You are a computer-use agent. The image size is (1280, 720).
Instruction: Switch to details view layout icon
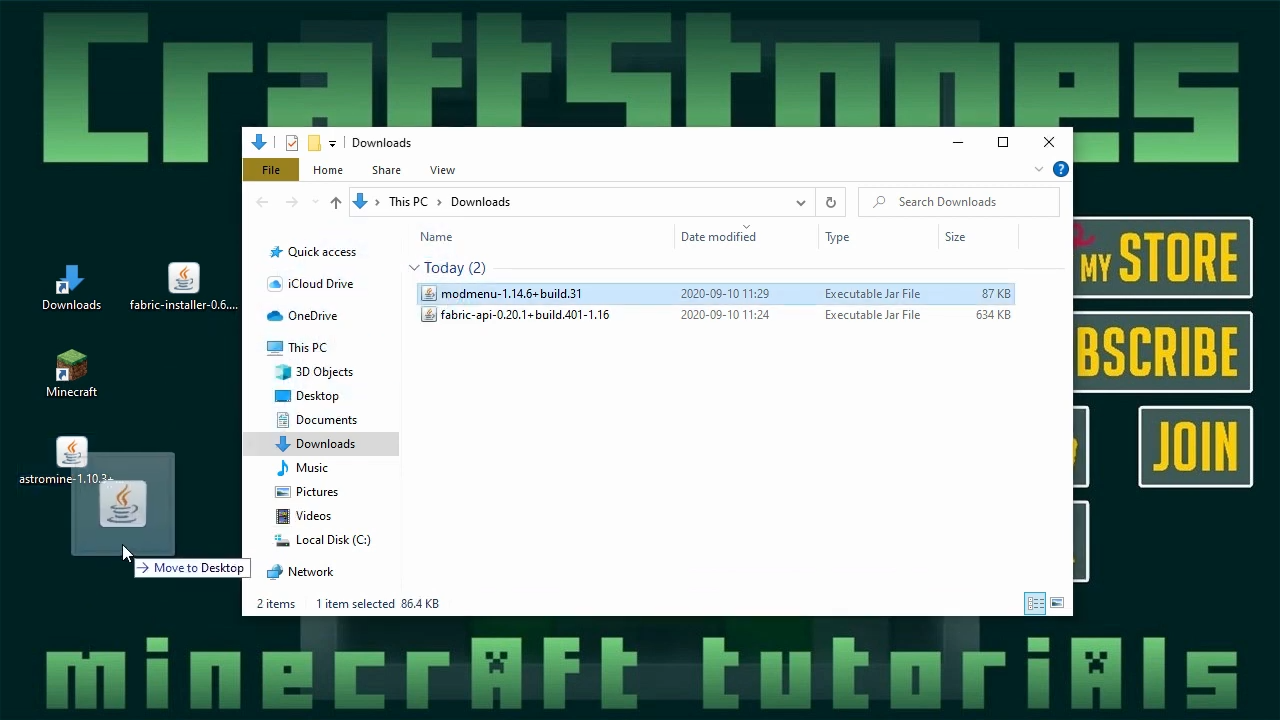pos(1035,603)
